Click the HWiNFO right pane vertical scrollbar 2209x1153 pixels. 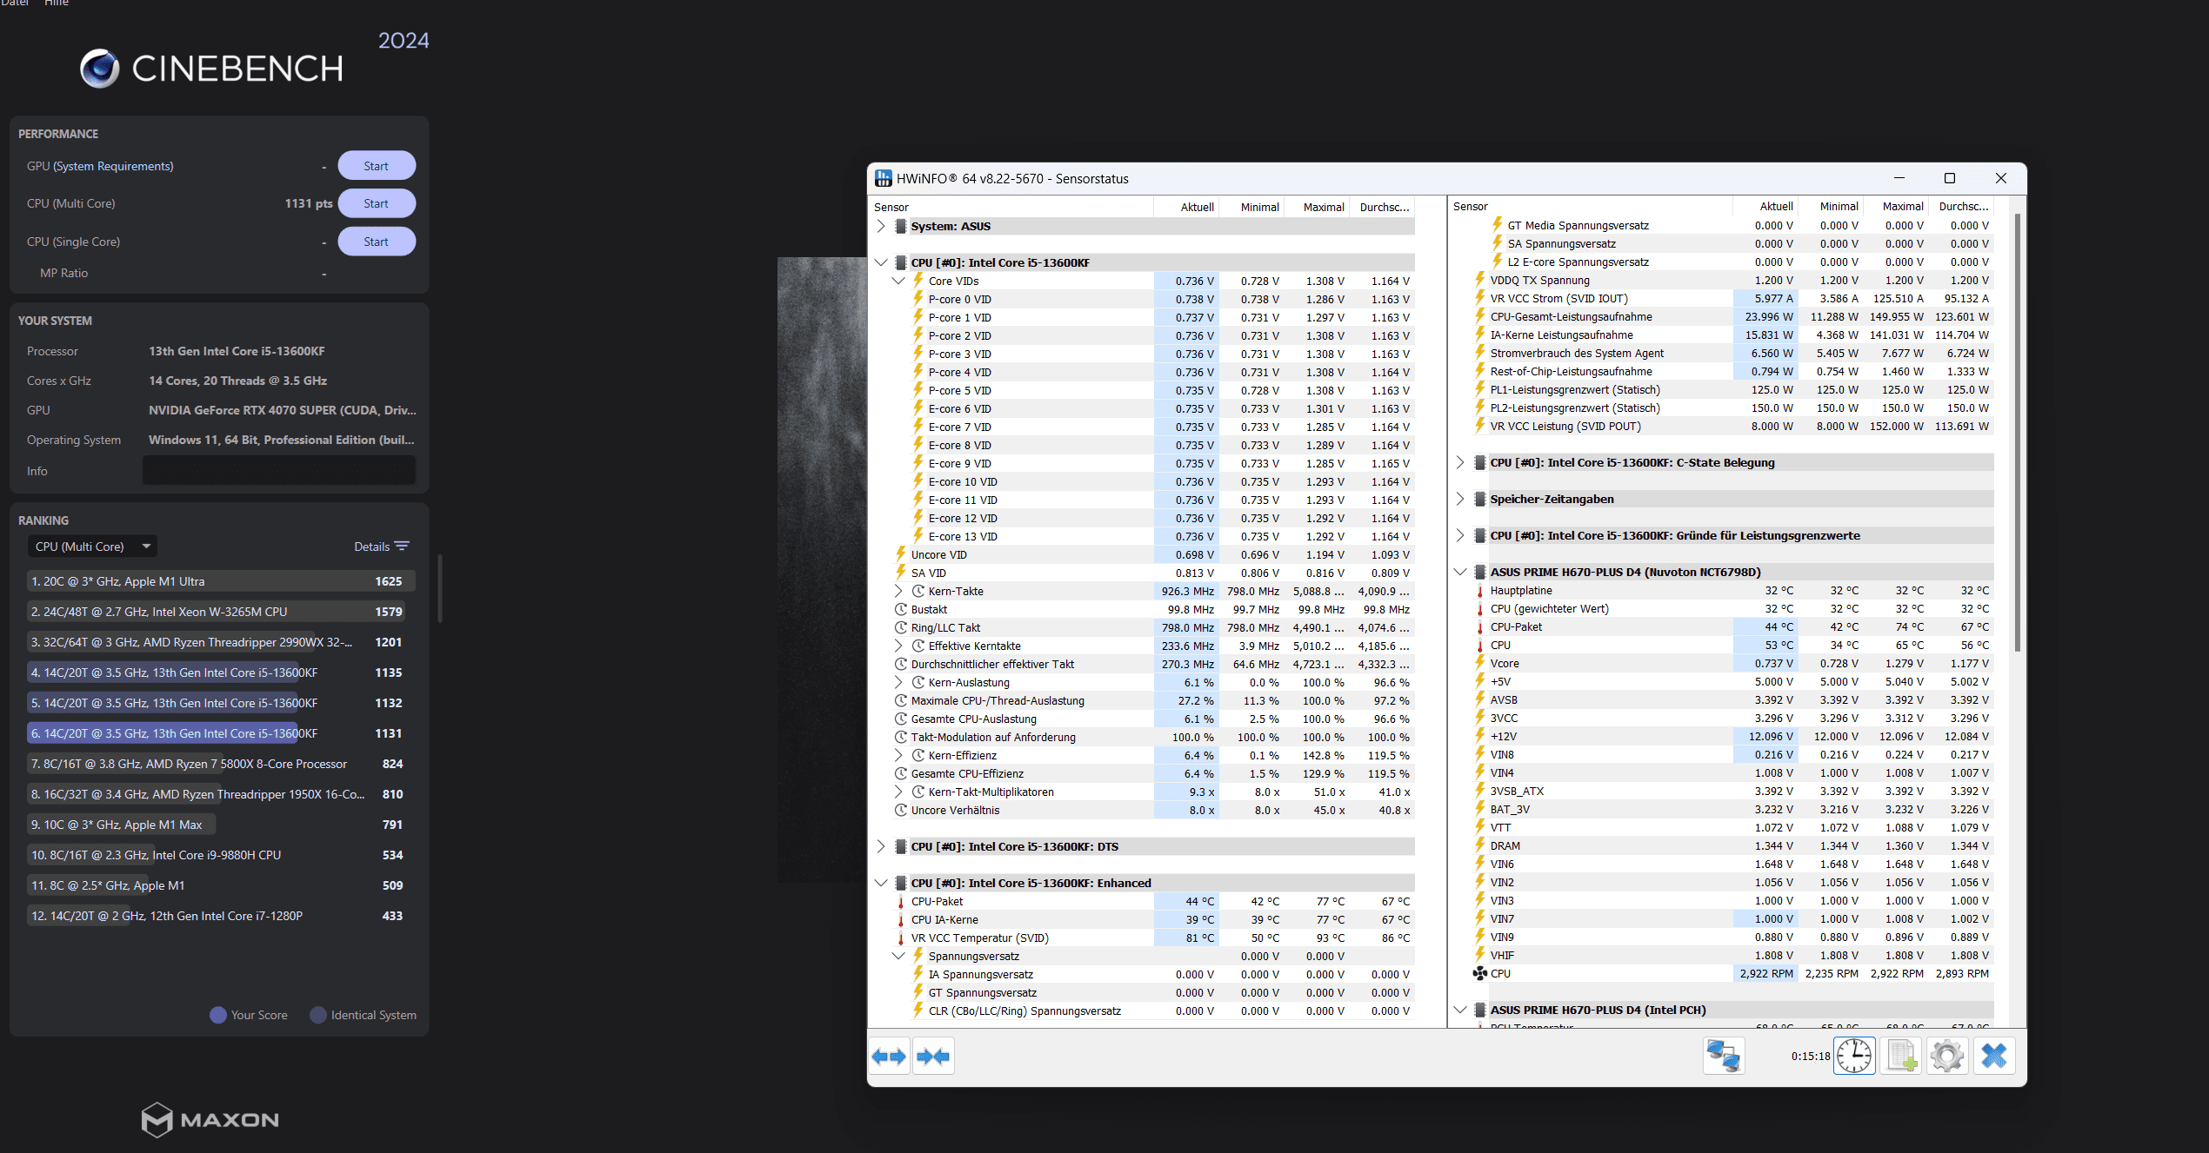2017,431
